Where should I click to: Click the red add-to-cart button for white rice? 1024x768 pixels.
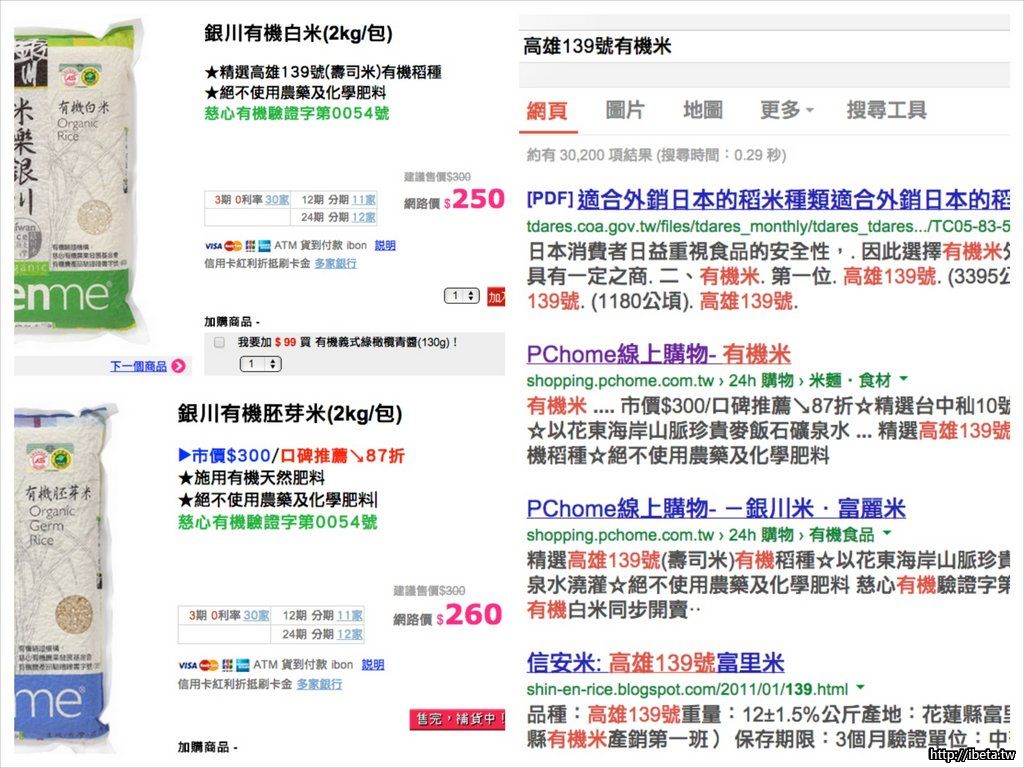(497, 296)
